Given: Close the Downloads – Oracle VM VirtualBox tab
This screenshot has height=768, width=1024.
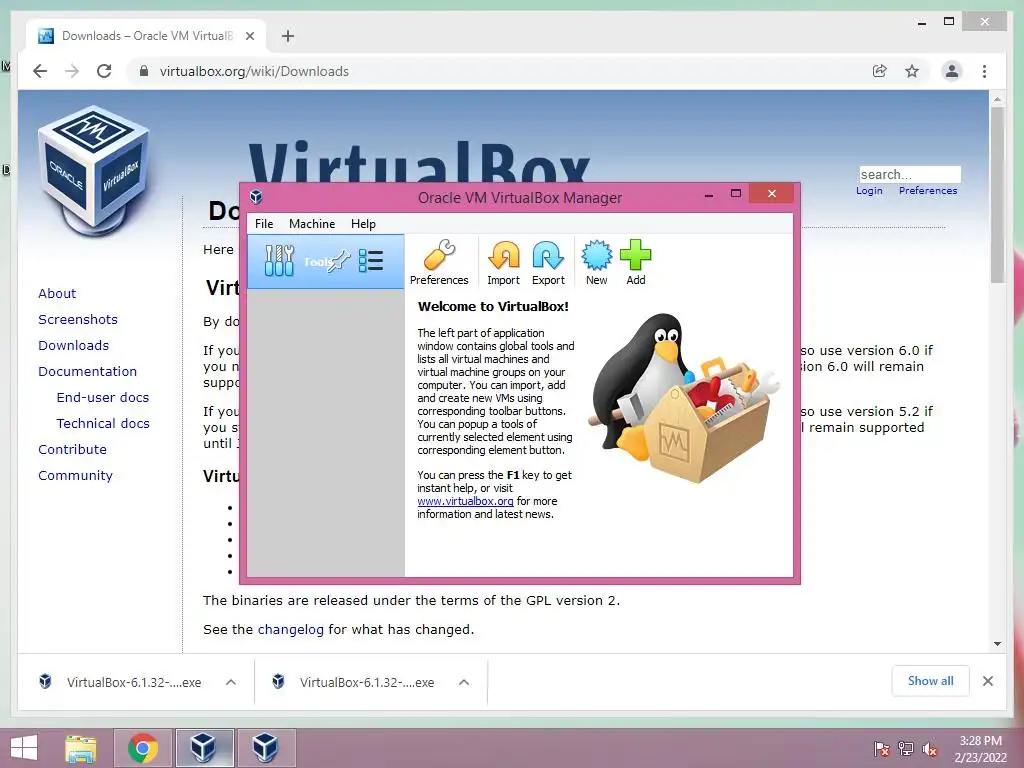Looking at the screenshot, I should point(249,36).
